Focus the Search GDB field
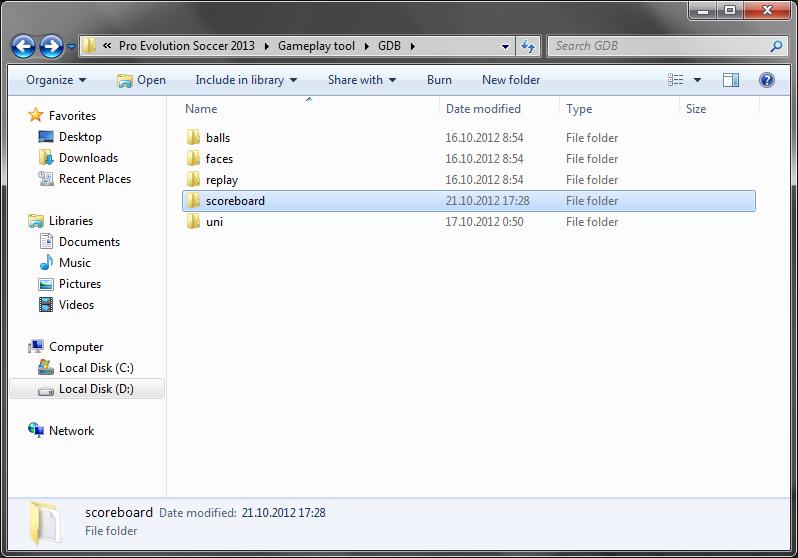The image size is (798, 558). 667,46
